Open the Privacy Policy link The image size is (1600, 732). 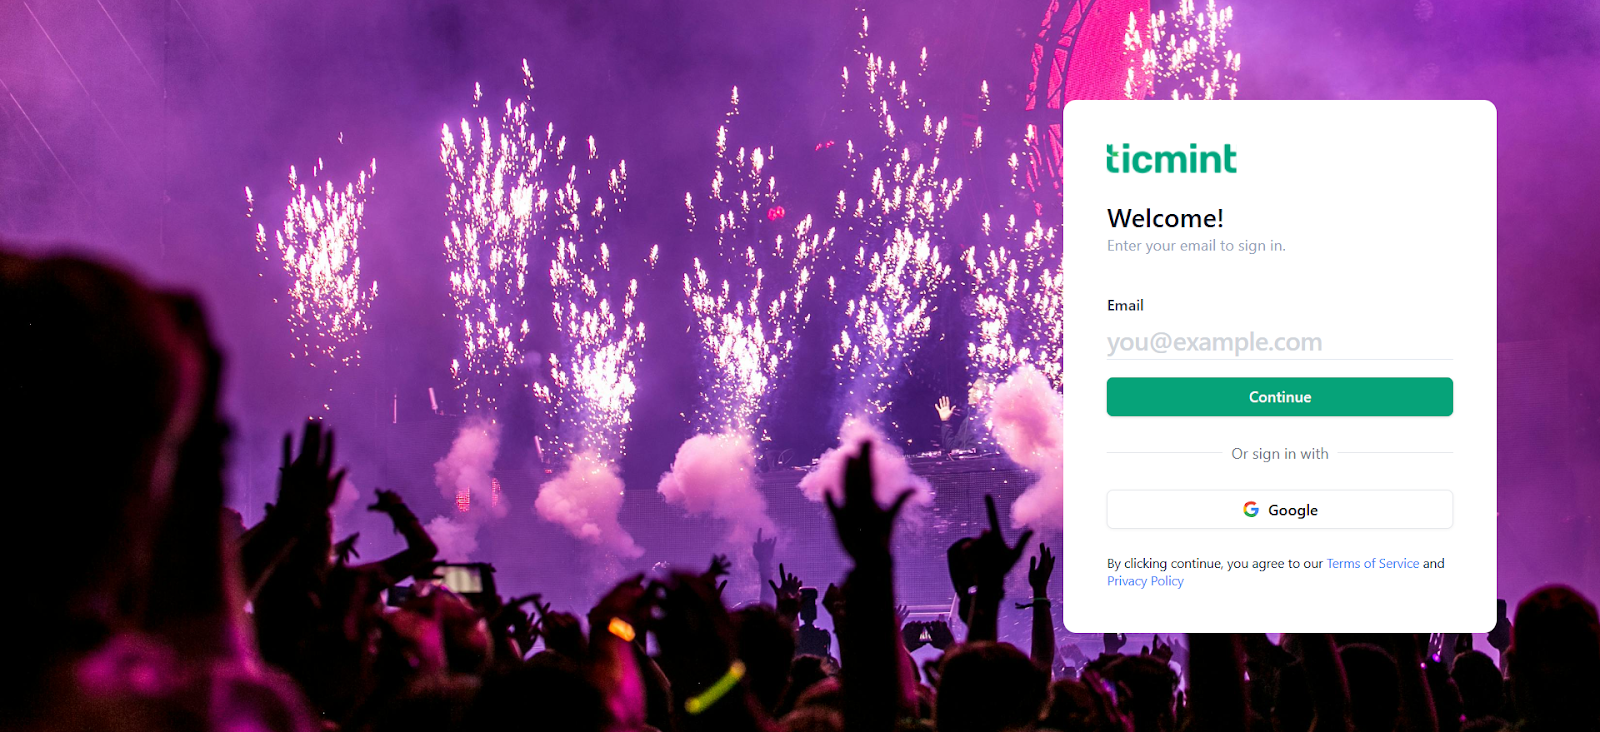1145,581
